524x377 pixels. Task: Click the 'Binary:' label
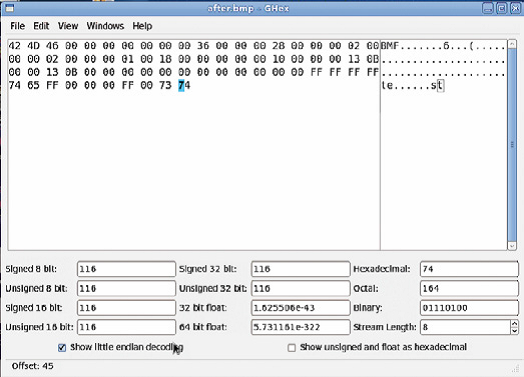tap(367, 308)
